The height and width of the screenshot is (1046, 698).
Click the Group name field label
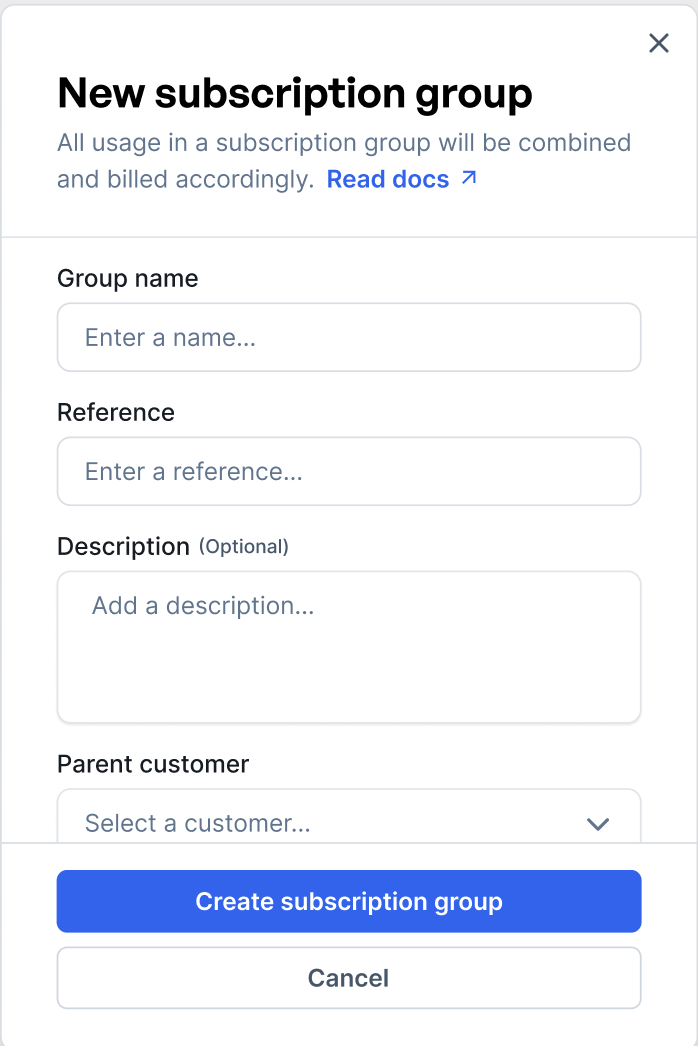click(x=127, y=278)
